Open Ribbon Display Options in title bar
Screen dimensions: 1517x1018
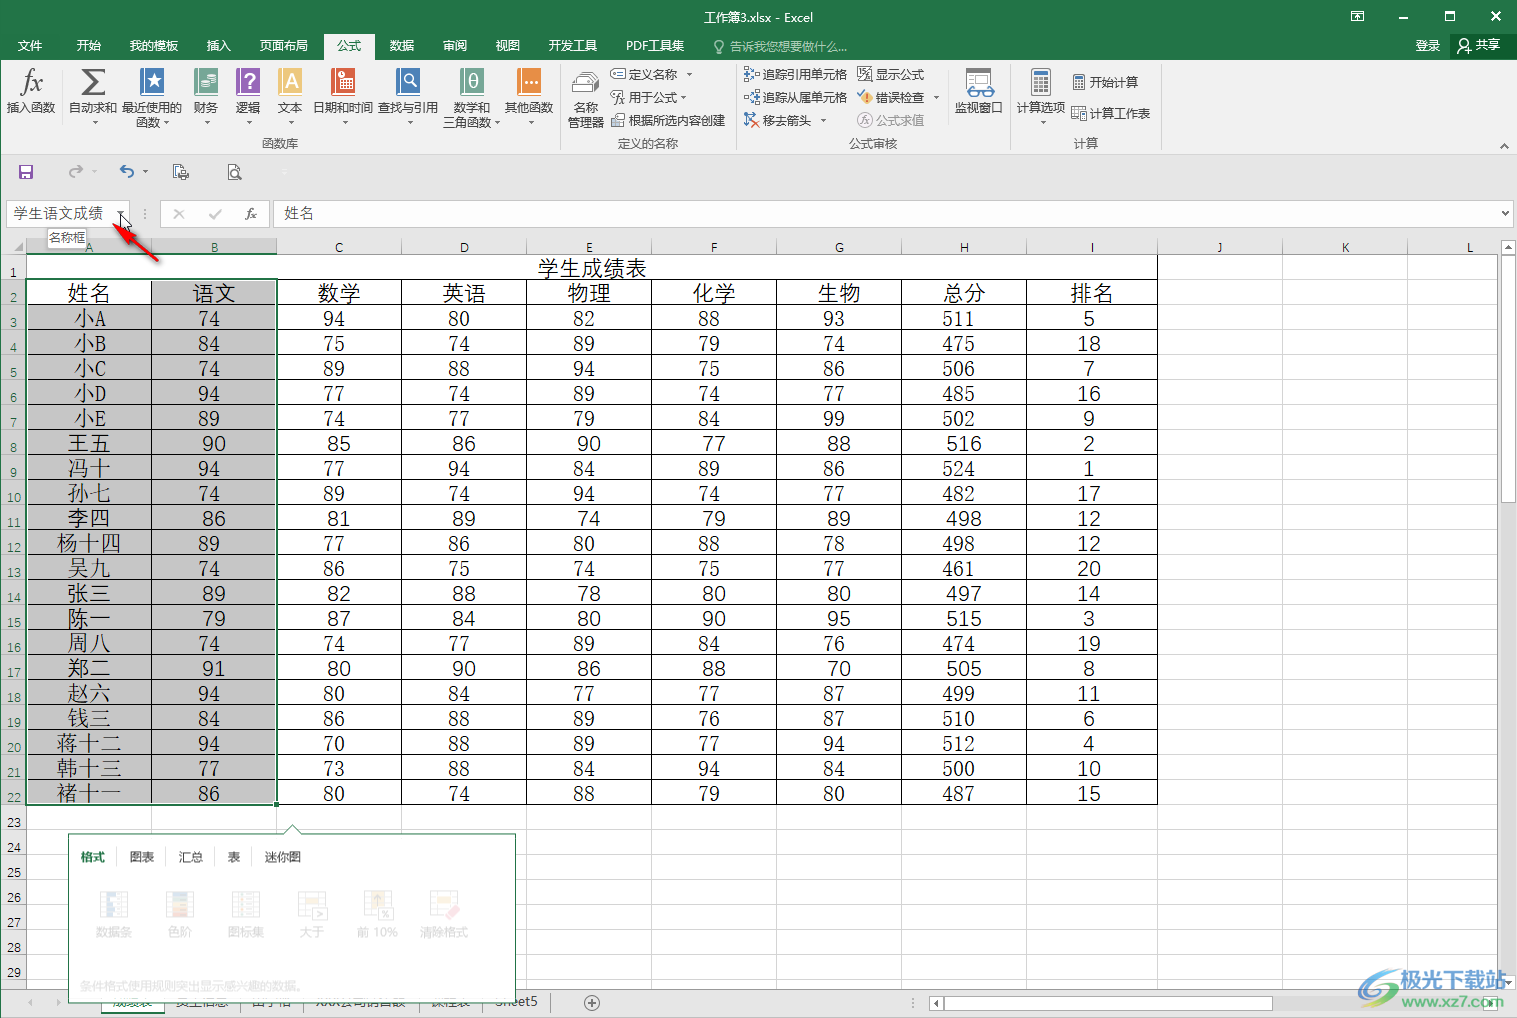tap(1357, 17)
